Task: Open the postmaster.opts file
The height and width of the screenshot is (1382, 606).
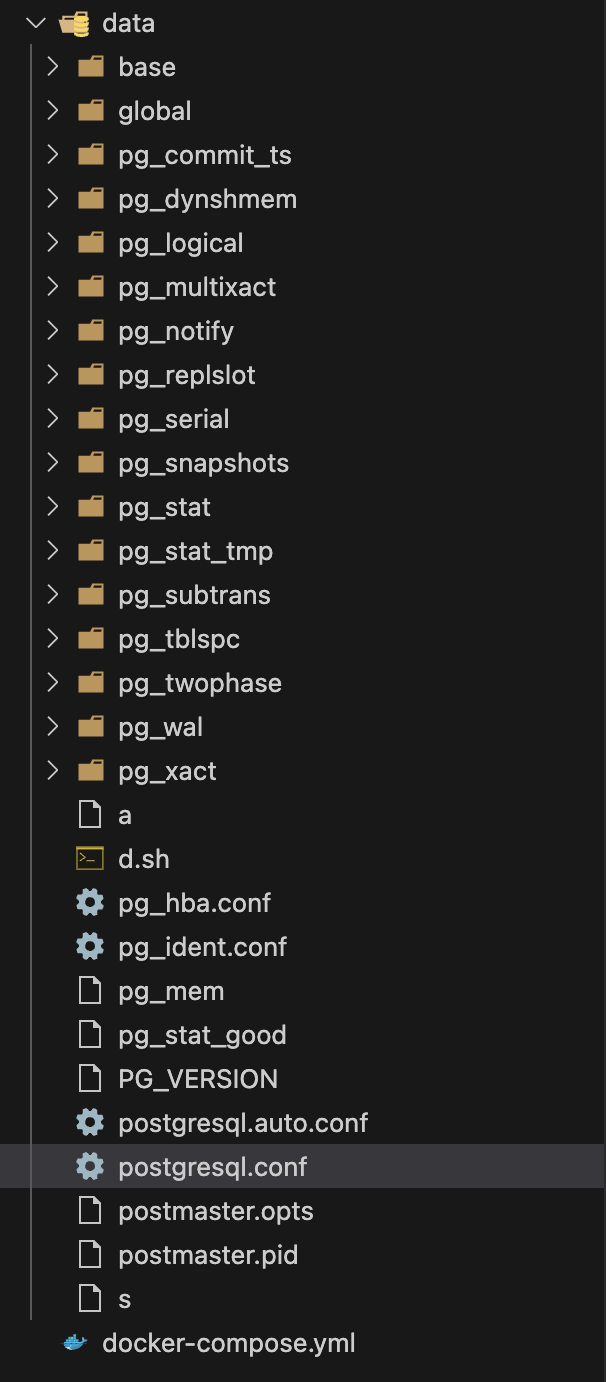Action: pos(215,1211)
